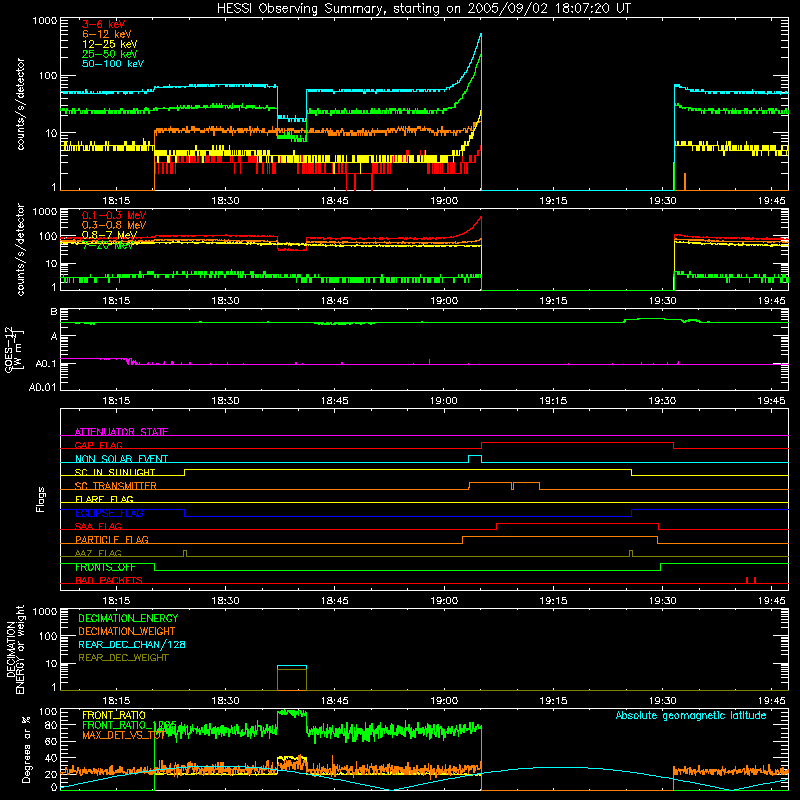This screenshot has height=800, width=800.
Task: Click the 0.3-0.8 MeV legend label
Action: [114, 225]
